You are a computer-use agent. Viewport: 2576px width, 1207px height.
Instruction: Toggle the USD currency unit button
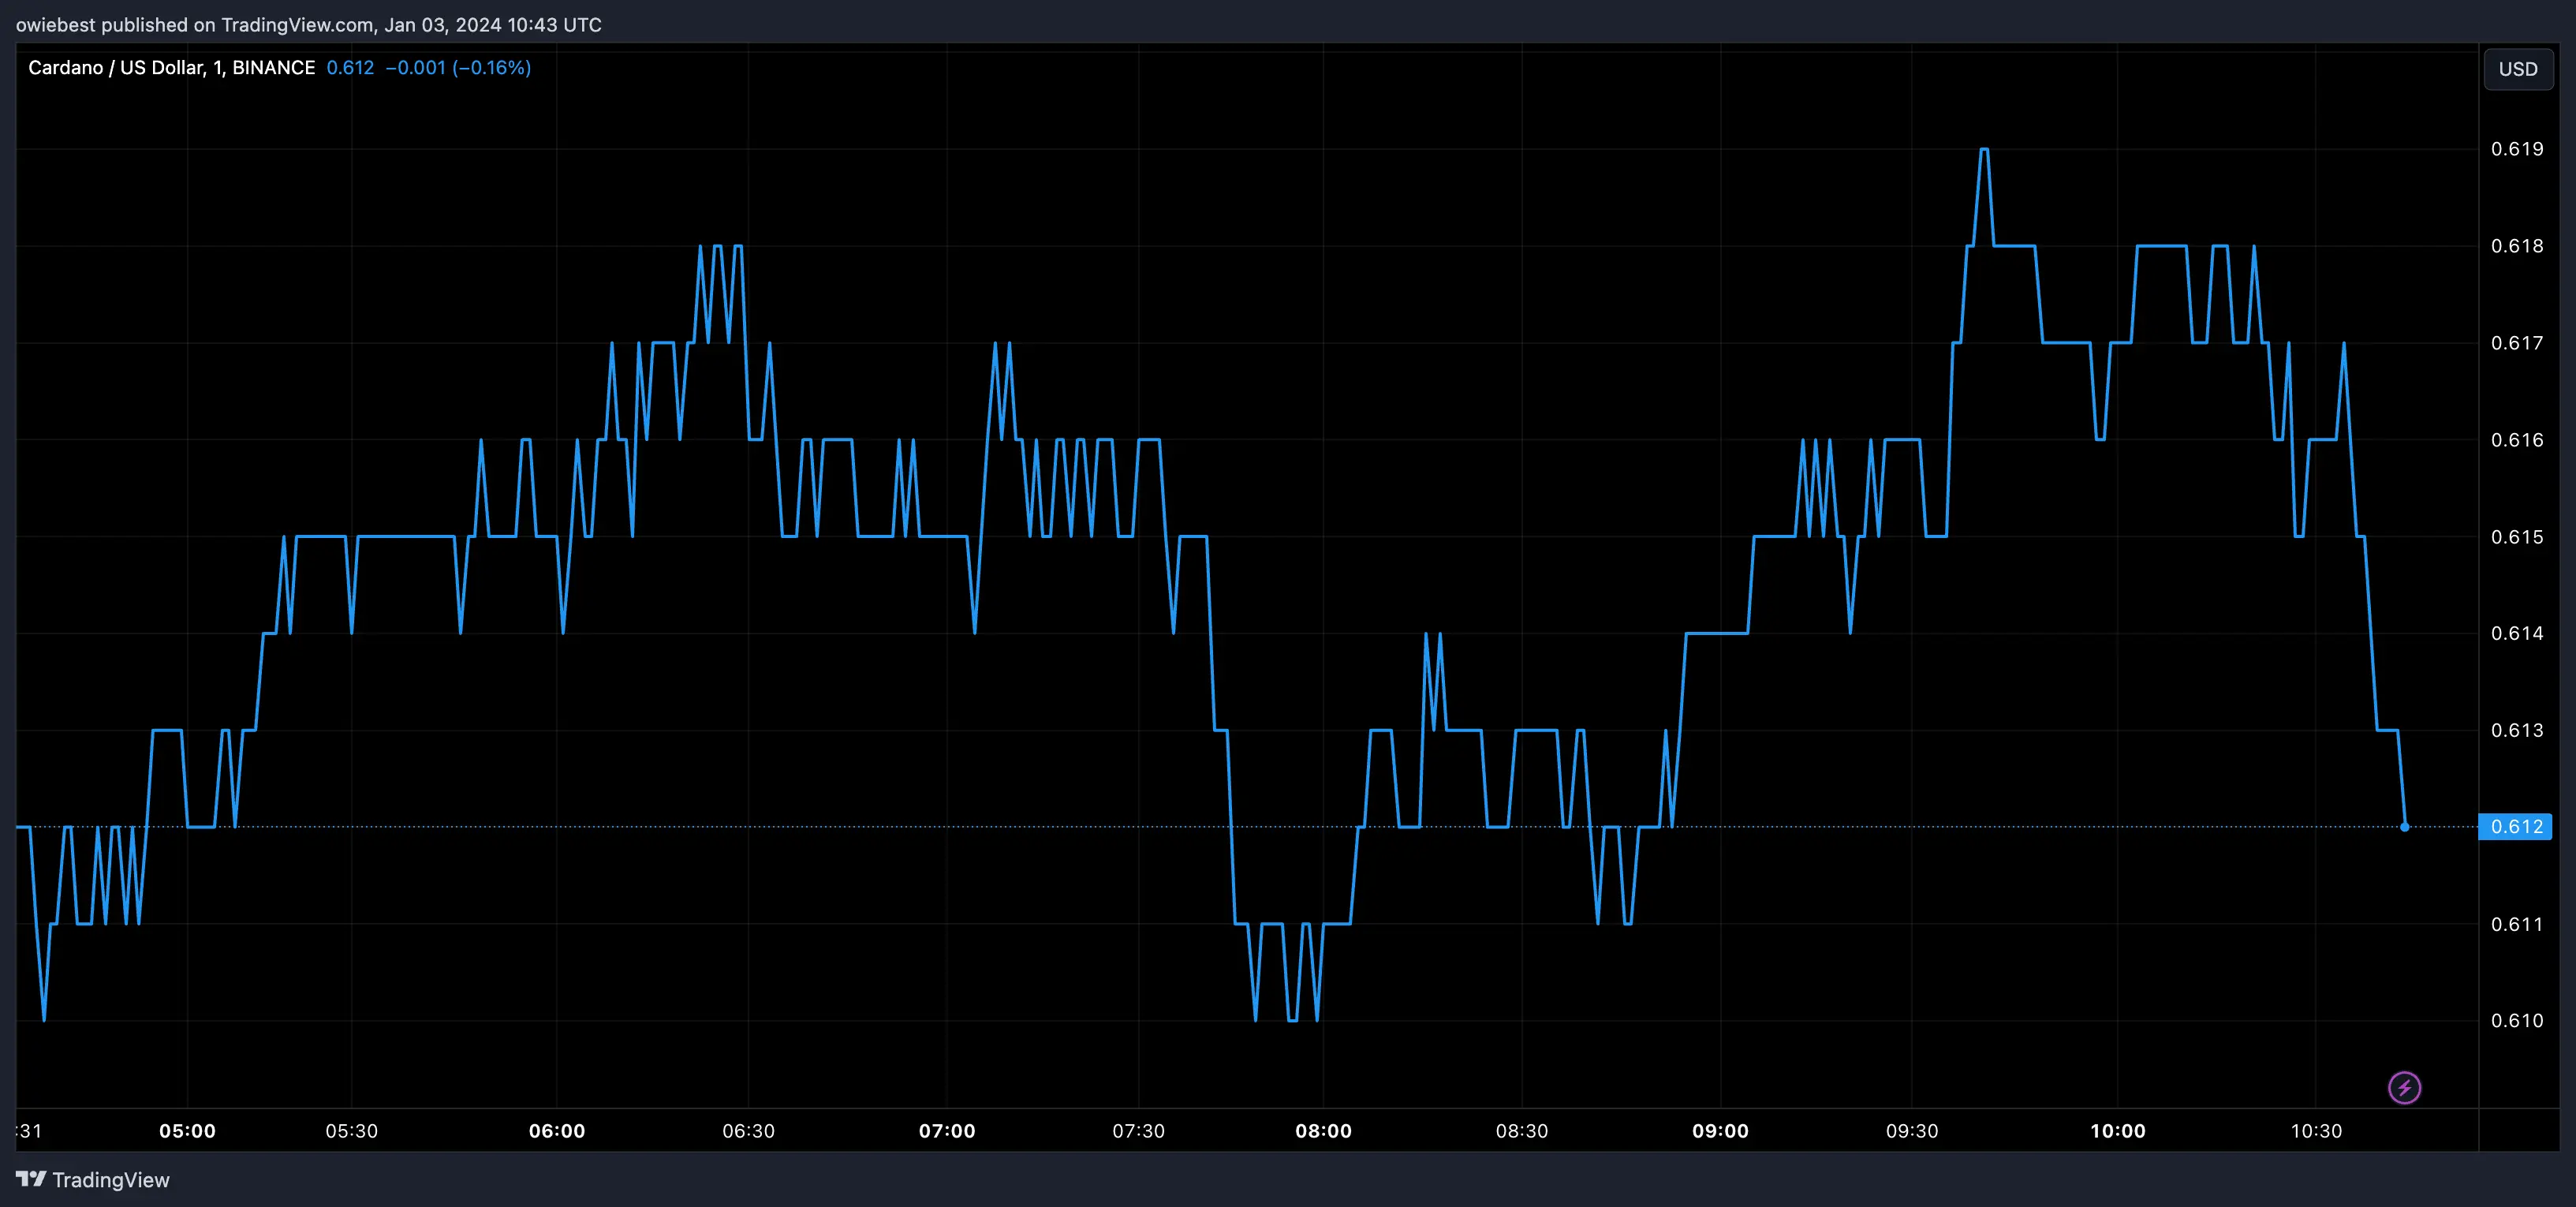click(2518, 68)
